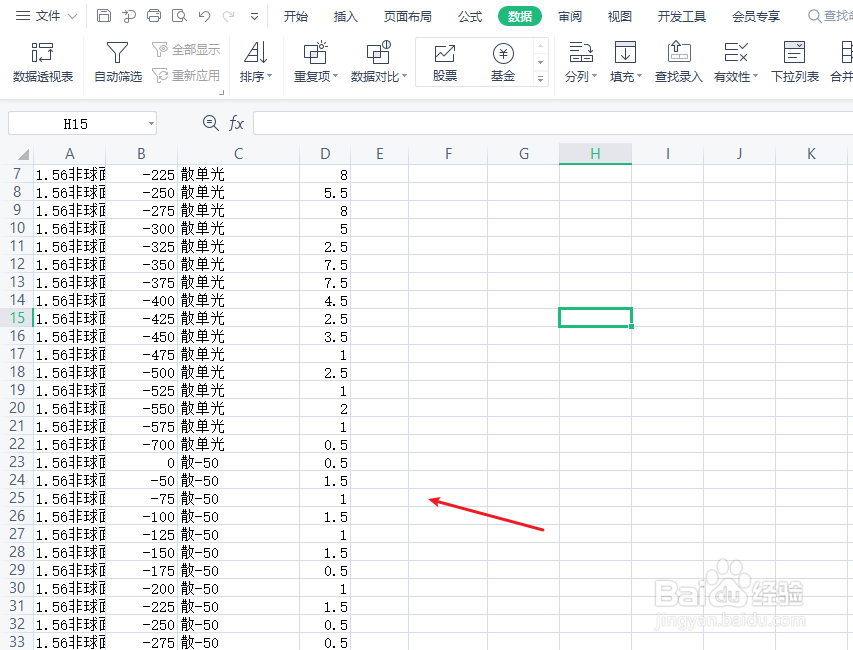The height and width of the screenshot is (650, 853).
Task: Select column D header
Action: pyautogui.click(x=325, y=154)
